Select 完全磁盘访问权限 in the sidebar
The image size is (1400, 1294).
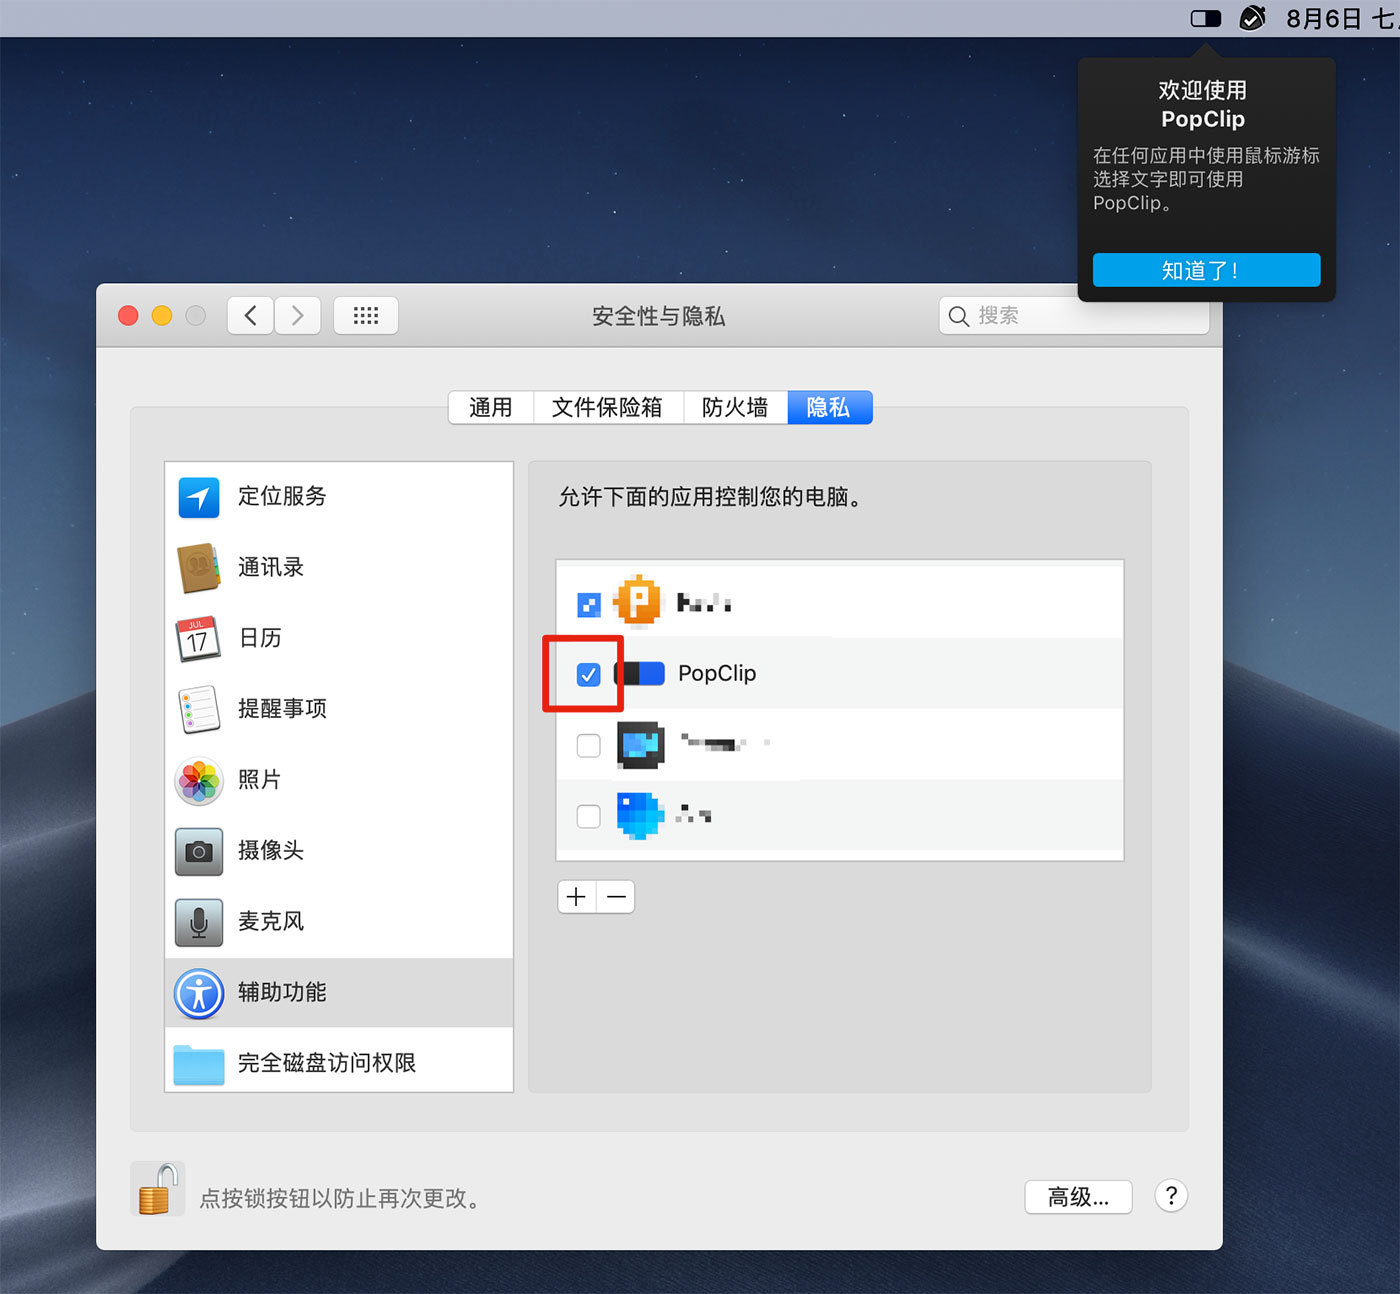(x=326, y=1063)
